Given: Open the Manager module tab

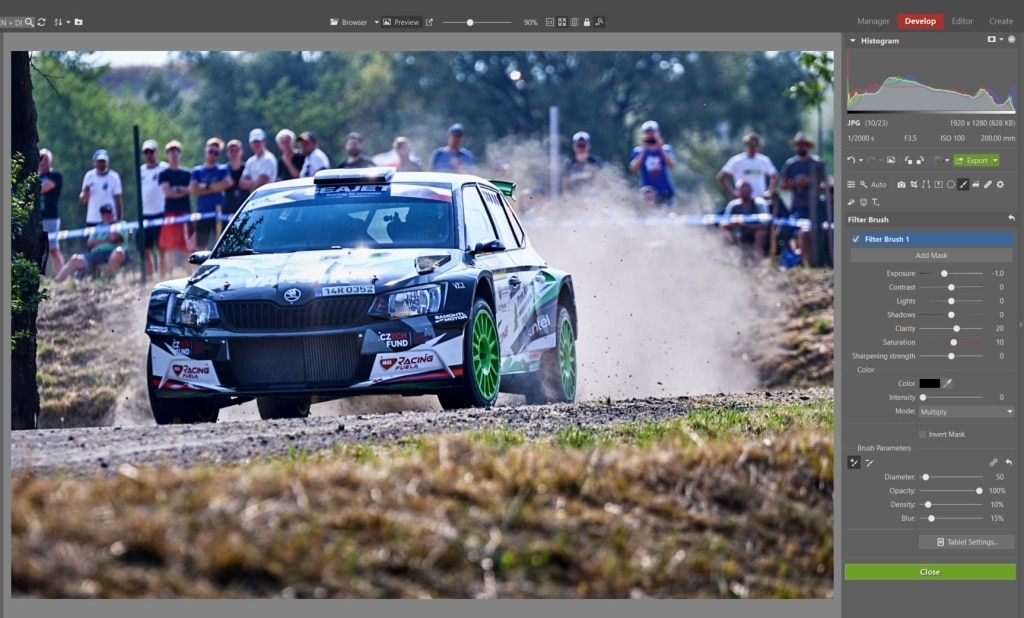Looking at the screenshot, I should pos(873,21).
